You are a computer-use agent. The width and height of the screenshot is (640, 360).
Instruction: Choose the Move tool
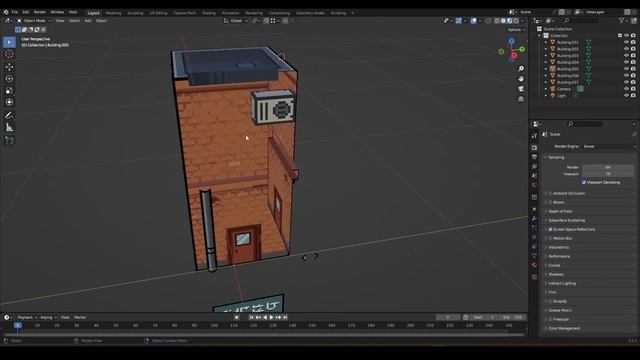coord(9,67)
